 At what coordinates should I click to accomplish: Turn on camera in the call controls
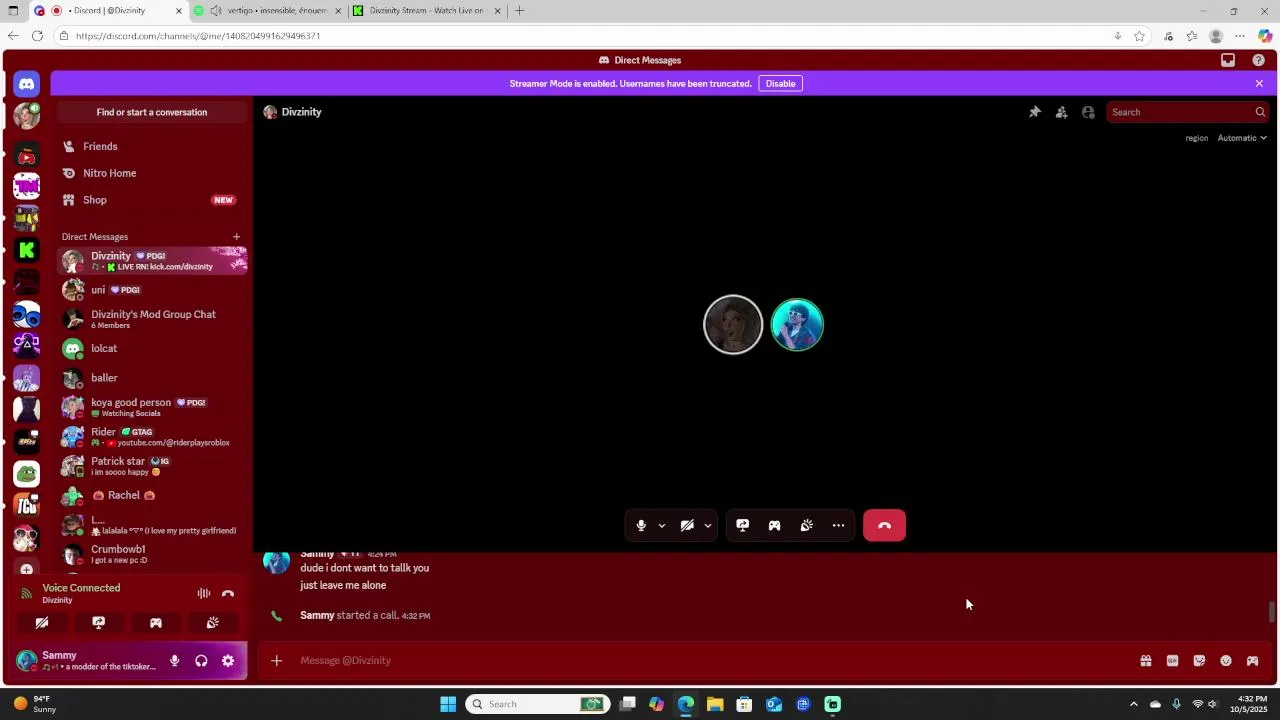tap(687, 526)
